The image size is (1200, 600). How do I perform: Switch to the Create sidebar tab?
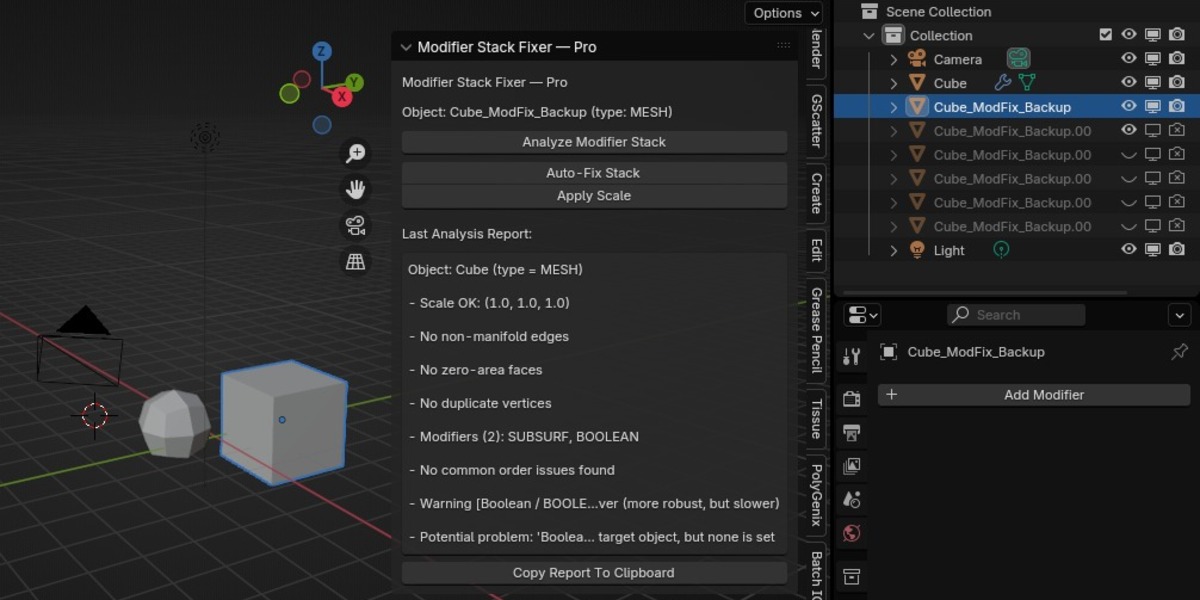816,193
